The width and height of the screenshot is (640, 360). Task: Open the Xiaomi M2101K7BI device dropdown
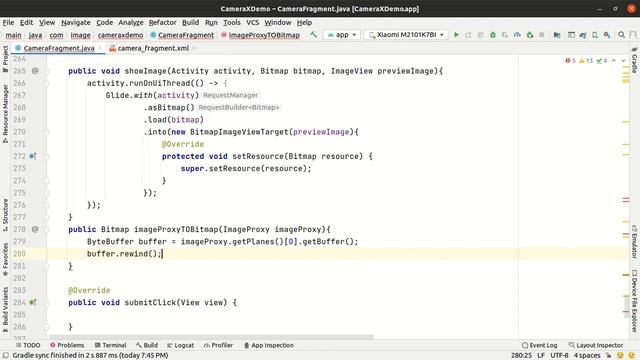[x=406, y=35]
